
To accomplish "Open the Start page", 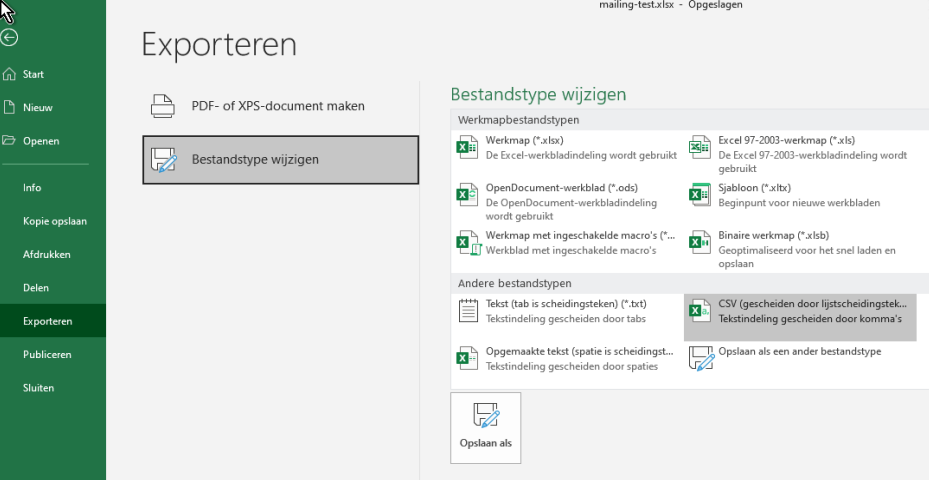I will (53, 74).
